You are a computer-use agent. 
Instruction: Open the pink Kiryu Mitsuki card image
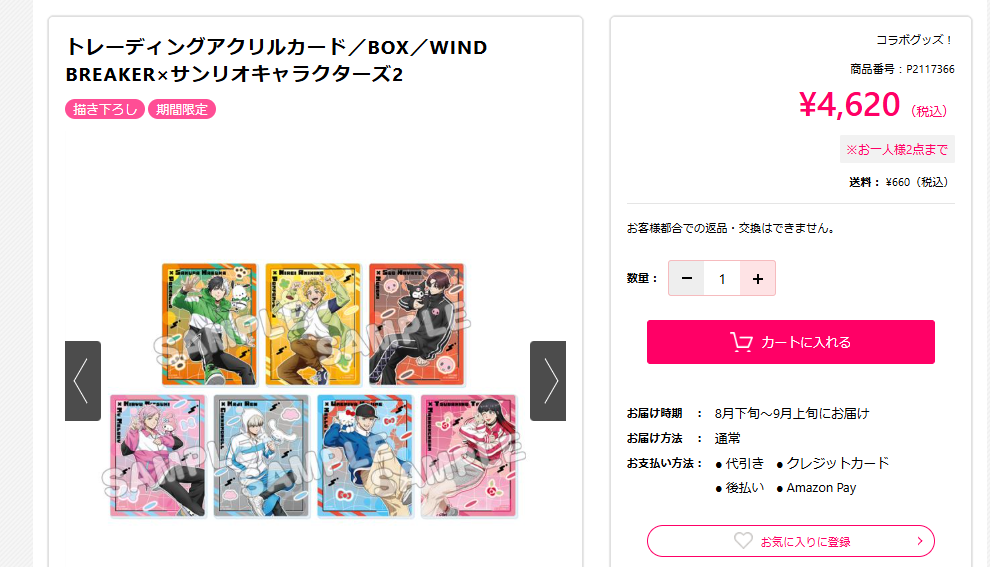click(x=158, y=456)
